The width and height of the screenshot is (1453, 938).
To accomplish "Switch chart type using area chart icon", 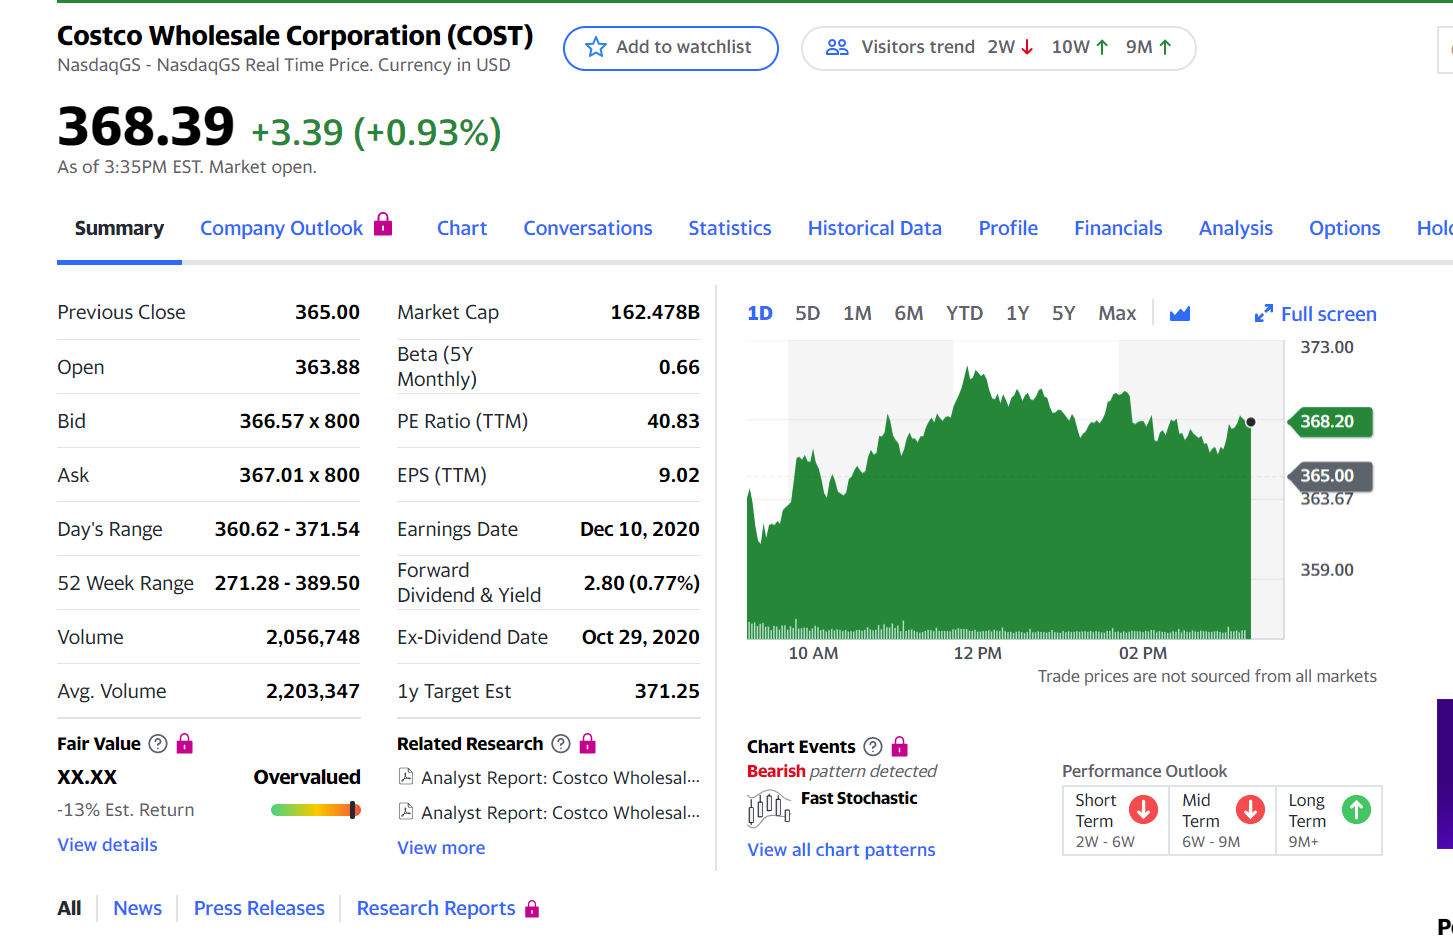I will 1180,314.
